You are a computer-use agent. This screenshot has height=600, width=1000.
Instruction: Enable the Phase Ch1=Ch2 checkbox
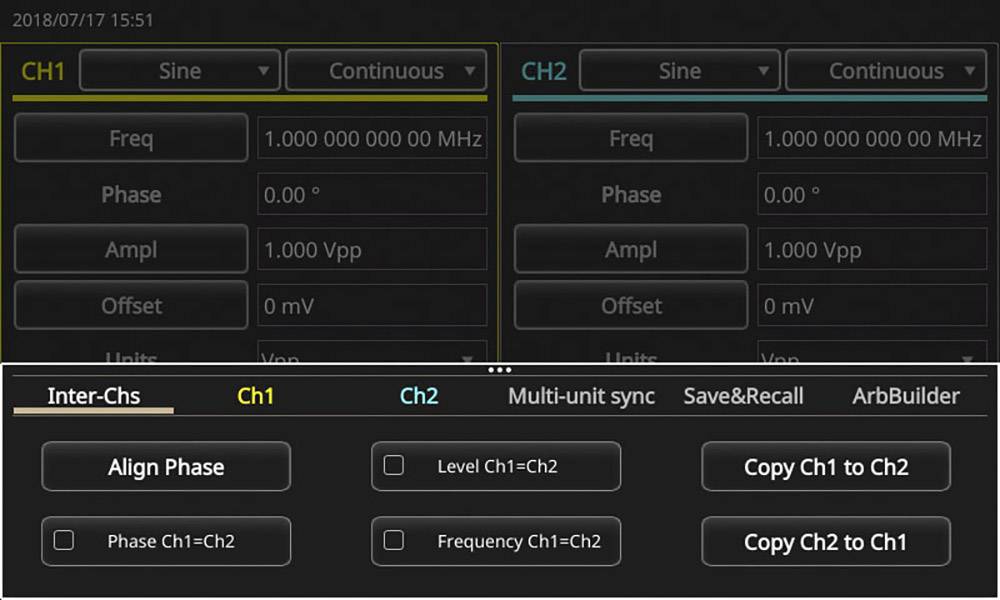(x=64, y=540)
